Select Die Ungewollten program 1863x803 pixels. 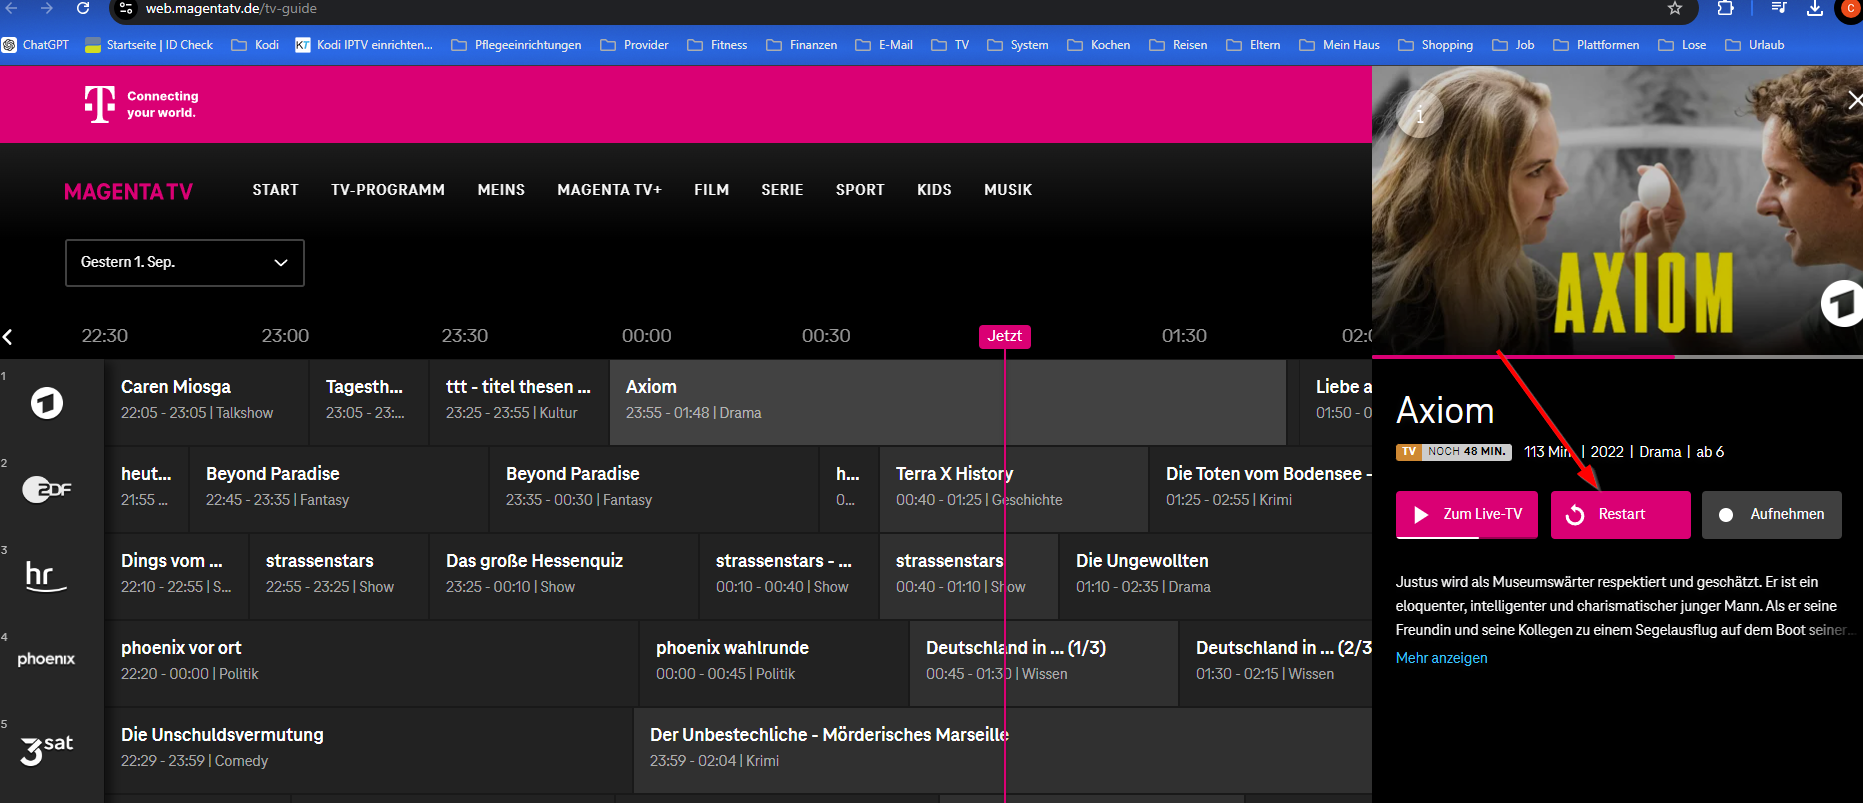1216,576
